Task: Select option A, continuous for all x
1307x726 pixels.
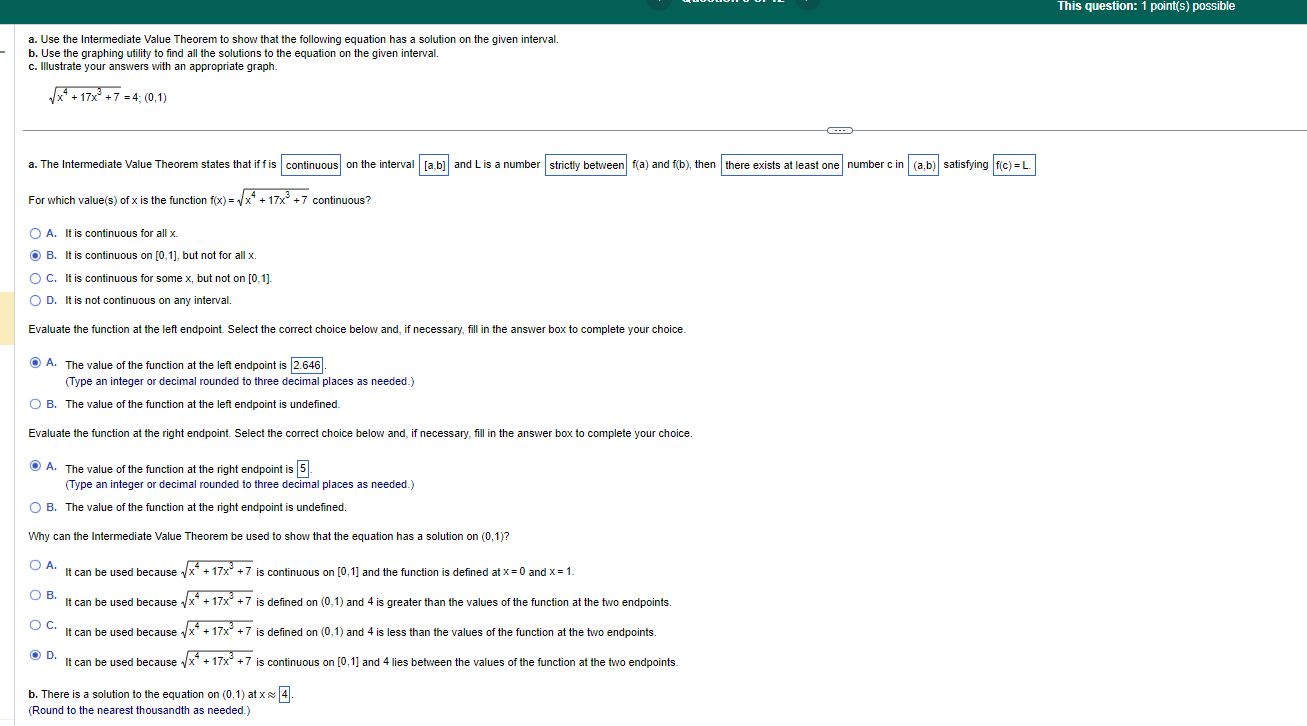Action: coord(35,233)
